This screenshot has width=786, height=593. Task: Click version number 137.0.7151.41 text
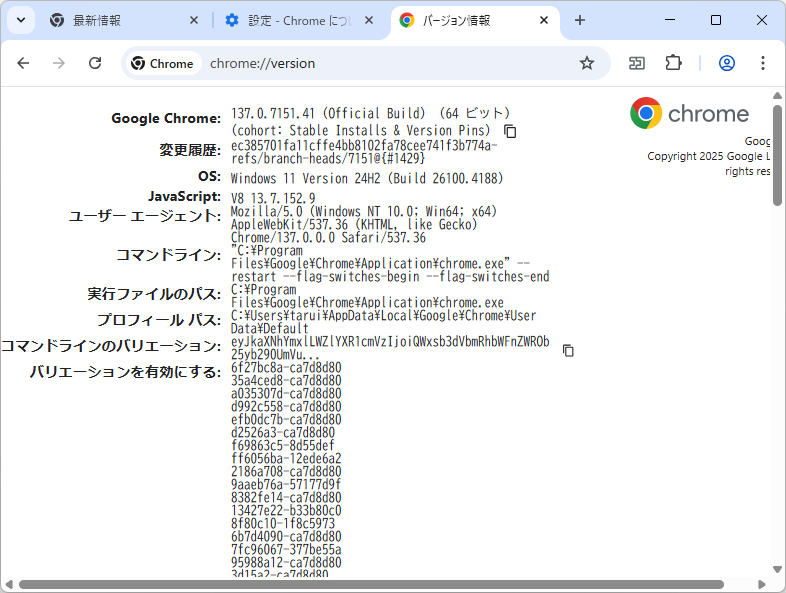coord(273,113)
